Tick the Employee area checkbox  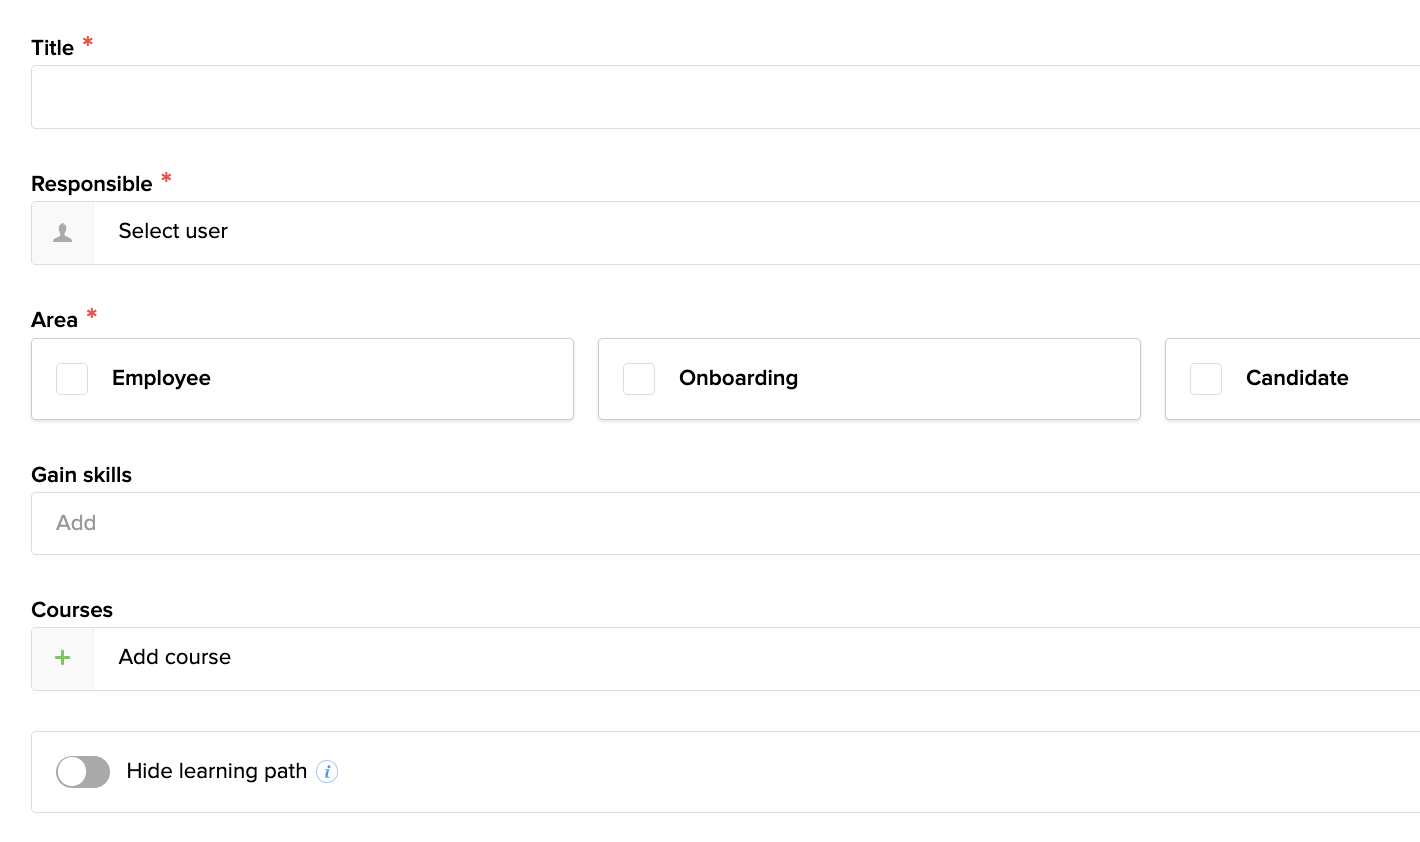pyautogui.click(x=72, y=379)
